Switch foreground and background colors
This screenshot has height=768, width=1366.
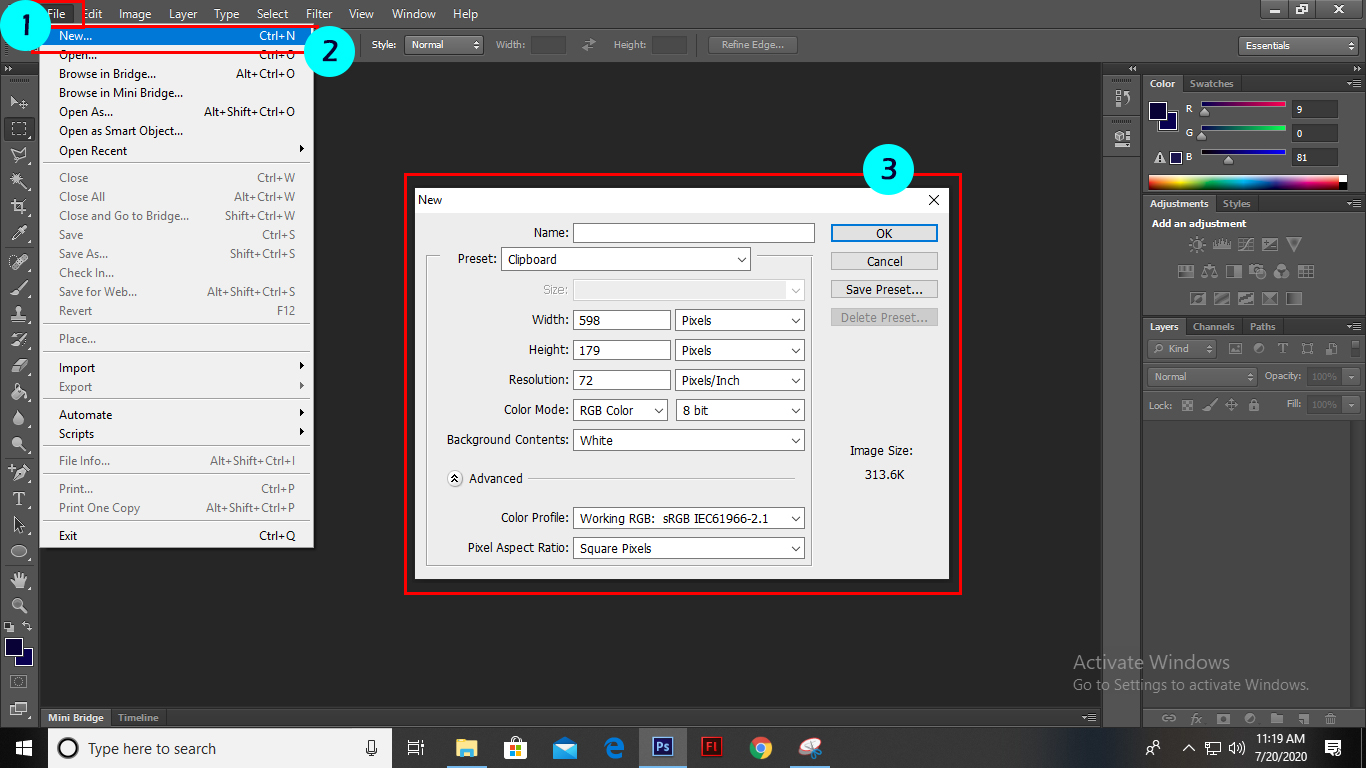28,626
